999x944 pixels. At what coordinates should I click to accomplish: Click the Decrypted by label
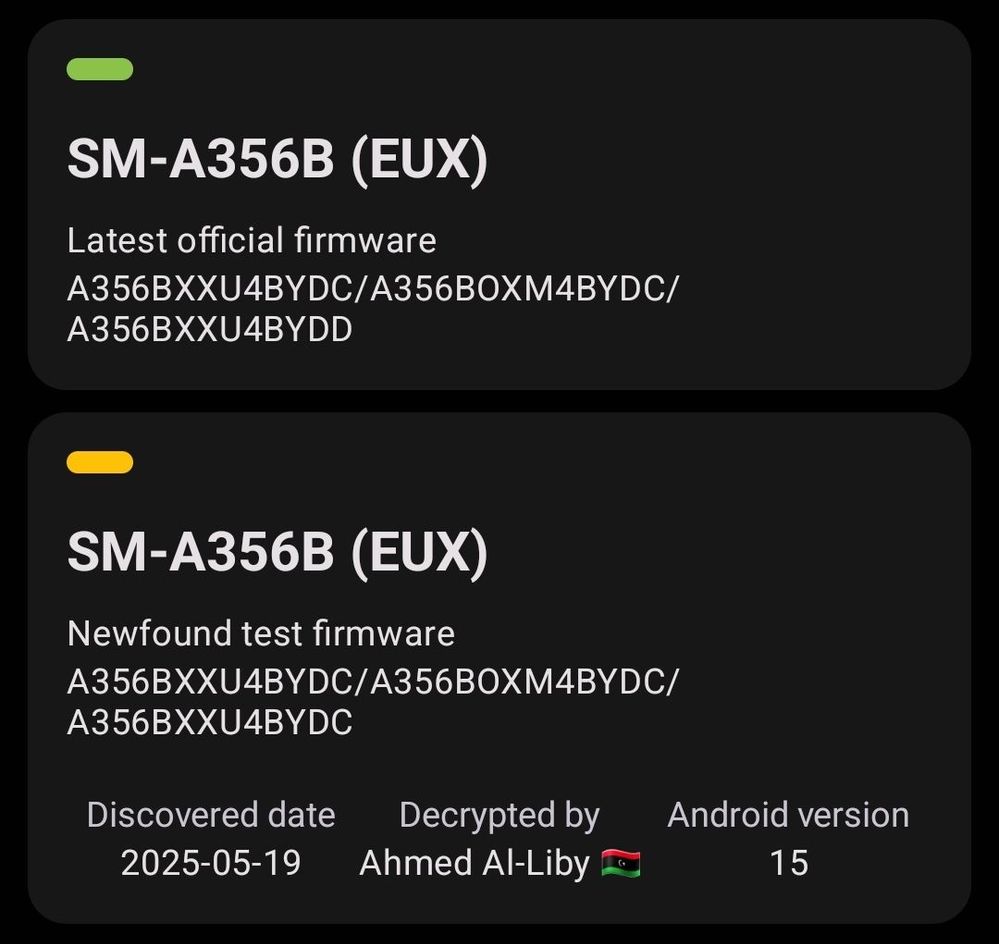tap(500, 816)
